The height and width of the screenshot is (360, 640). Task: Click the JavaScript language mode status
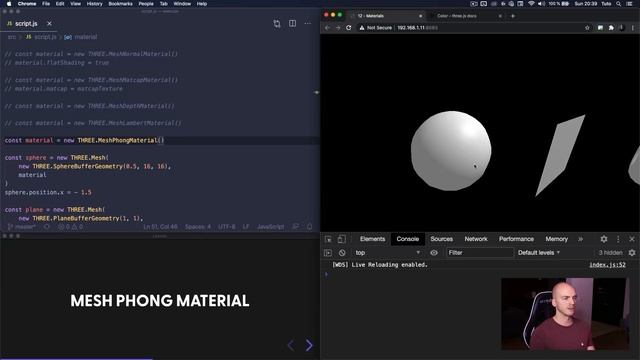[270, 227]
